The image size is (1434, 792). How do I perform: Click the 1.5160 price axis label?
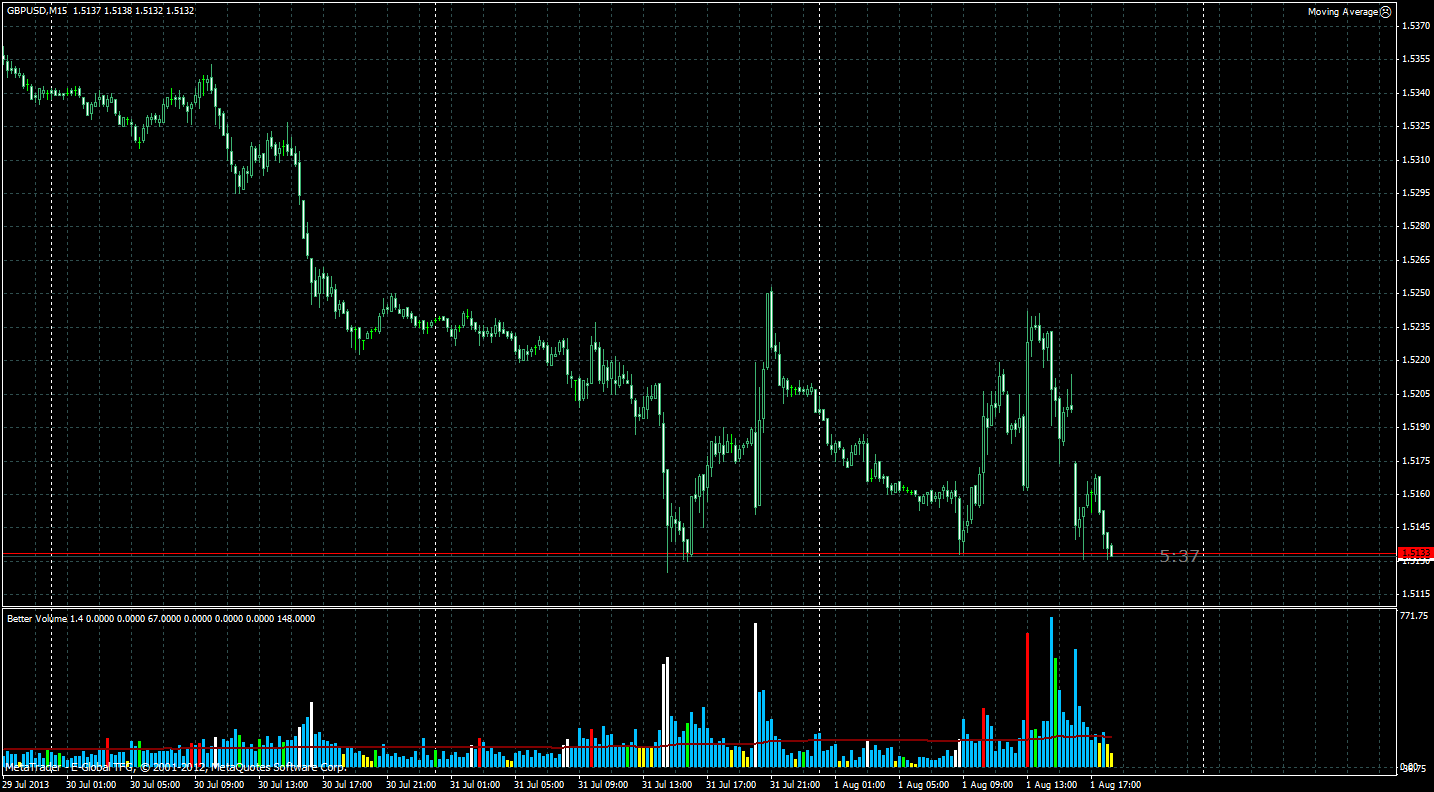point(1415,493)
